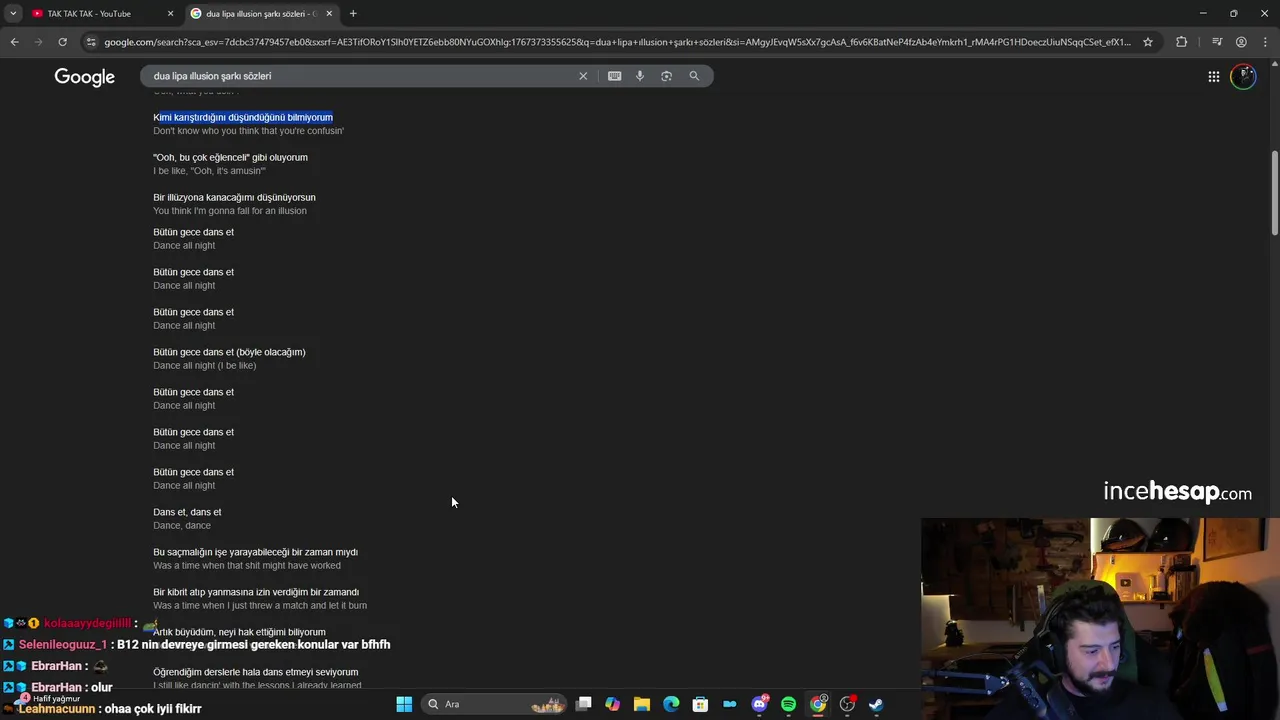The width and height of the screenshot is (1280, 720).
Task: Click lyric 'Kimi karıştırdığını düşündüğünü bilmiyorum'
Action: point(243,117)
